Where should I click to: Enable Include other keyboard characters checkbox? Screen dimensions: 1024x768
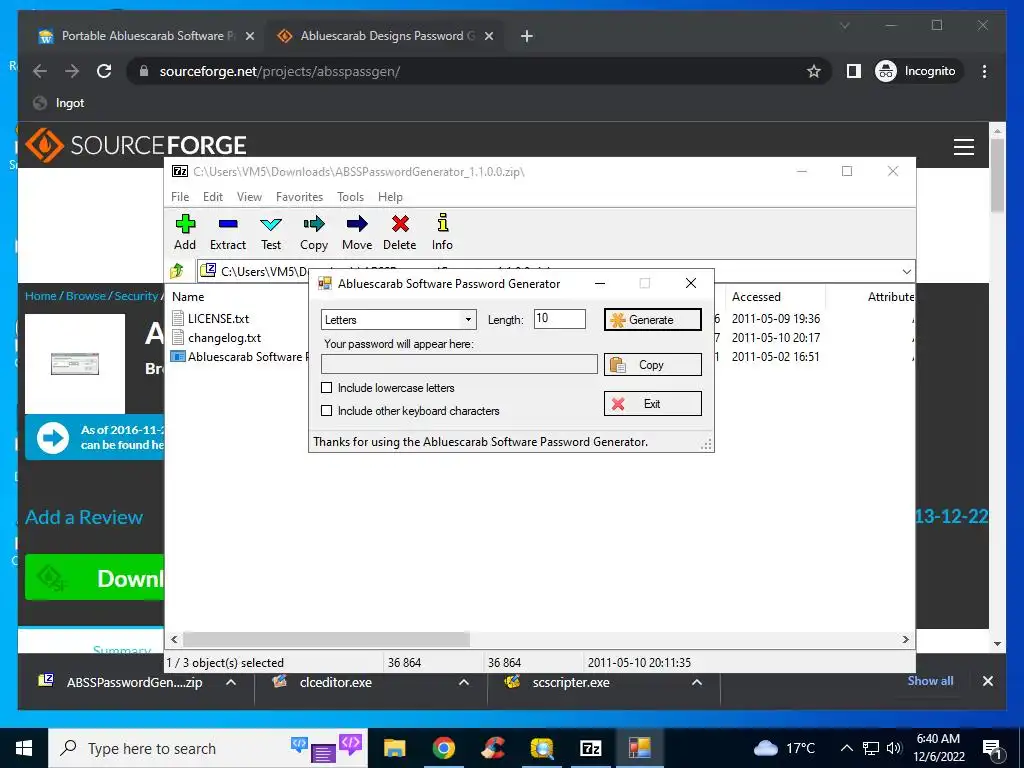pyautogui.click(x=327, y=411)
